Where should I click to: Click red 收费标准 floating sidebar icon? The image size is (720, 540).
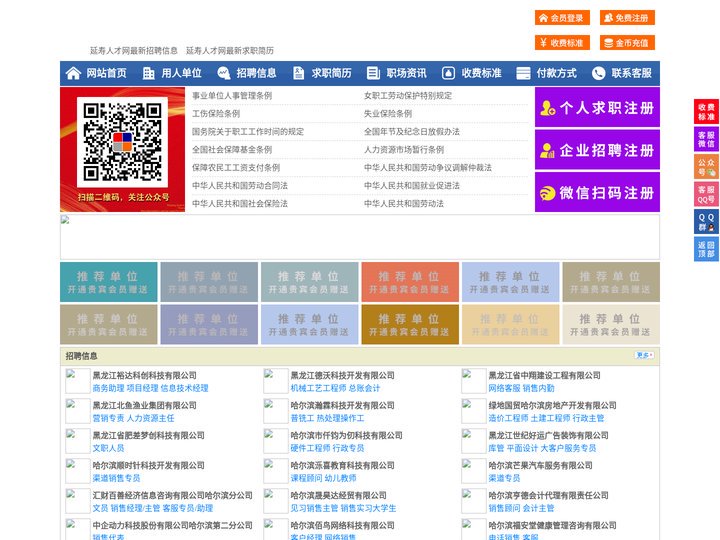706,112
